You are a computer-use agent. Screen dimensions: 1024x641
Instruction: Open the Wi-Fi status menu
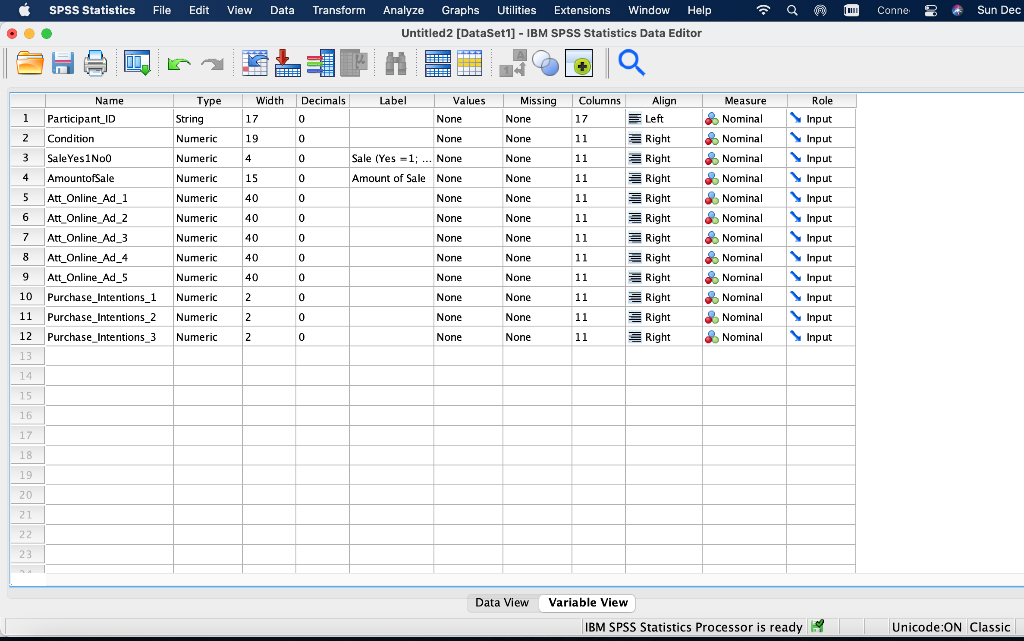click(763, 10)
